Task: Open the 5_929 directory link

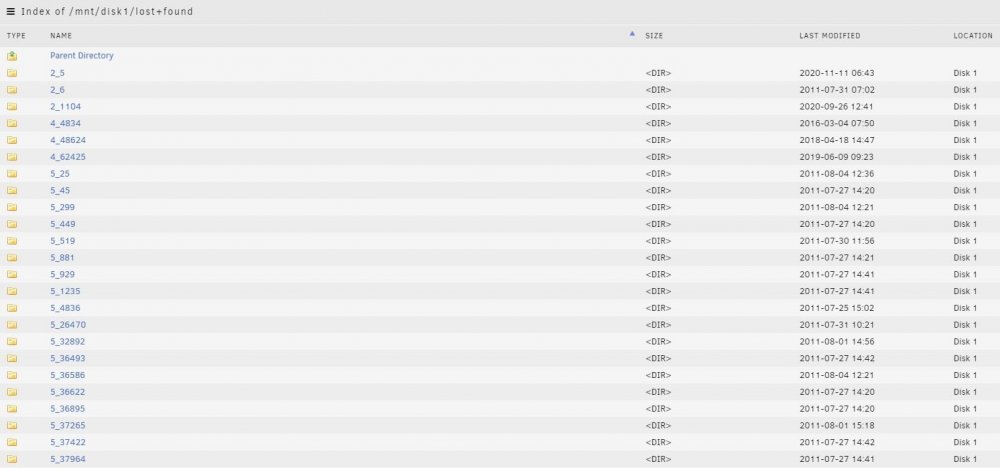Action: coord(62,275)
